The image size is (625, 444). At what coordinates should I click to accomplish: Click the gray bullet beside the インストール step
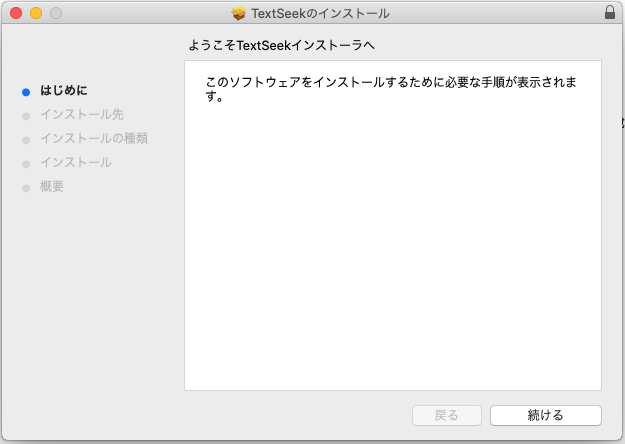(x=26, y=163)
